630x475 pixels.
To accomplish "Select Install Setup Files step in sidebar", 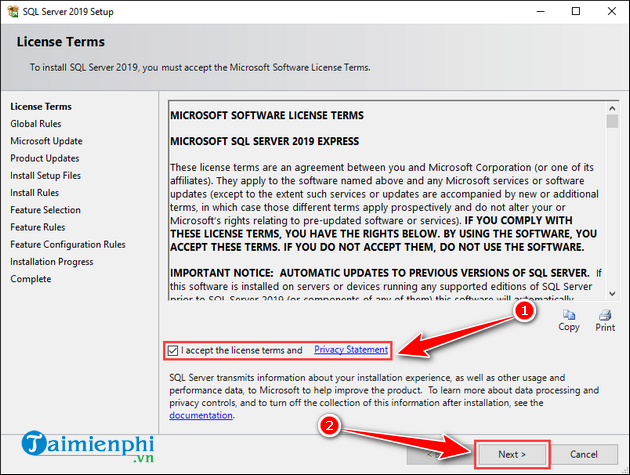I will pos(45,176).
